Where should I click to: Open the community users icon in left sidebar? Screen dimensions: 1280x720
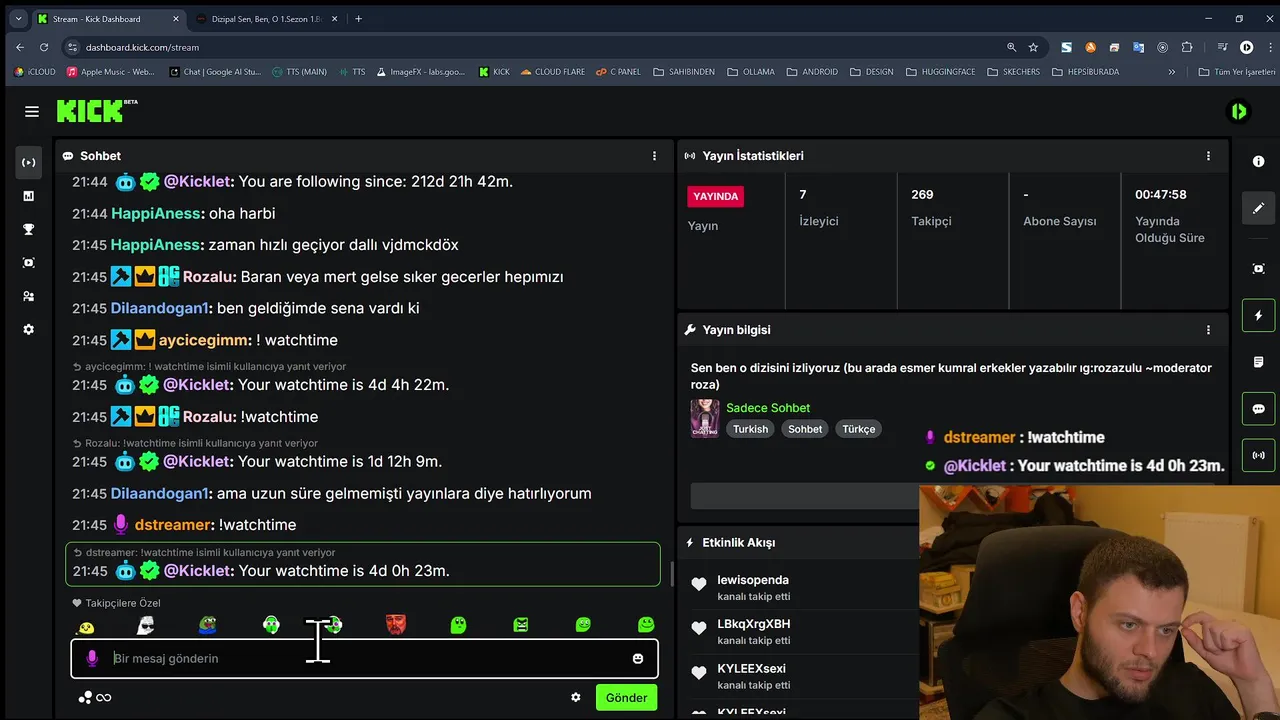(28, 296)
